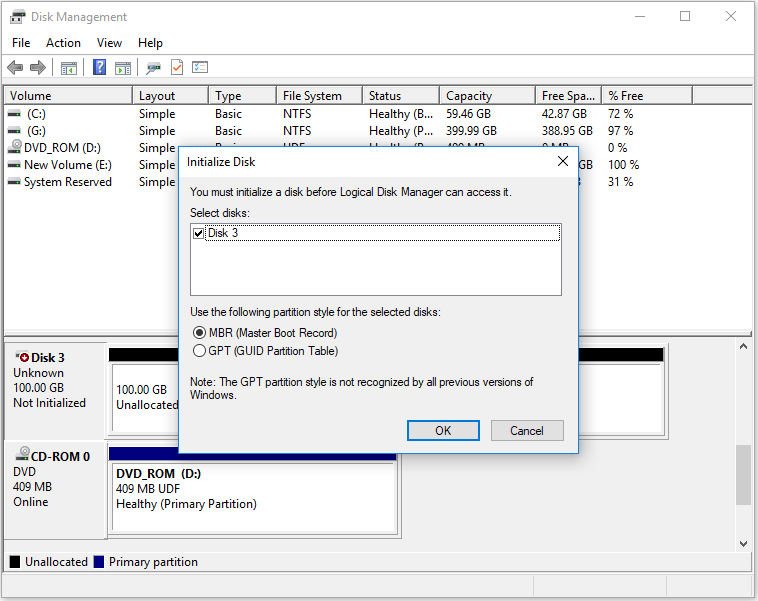The height and width of the screenshot is (601, 758).
Task: Sort by the File System column header
Action: click(320, 96)
